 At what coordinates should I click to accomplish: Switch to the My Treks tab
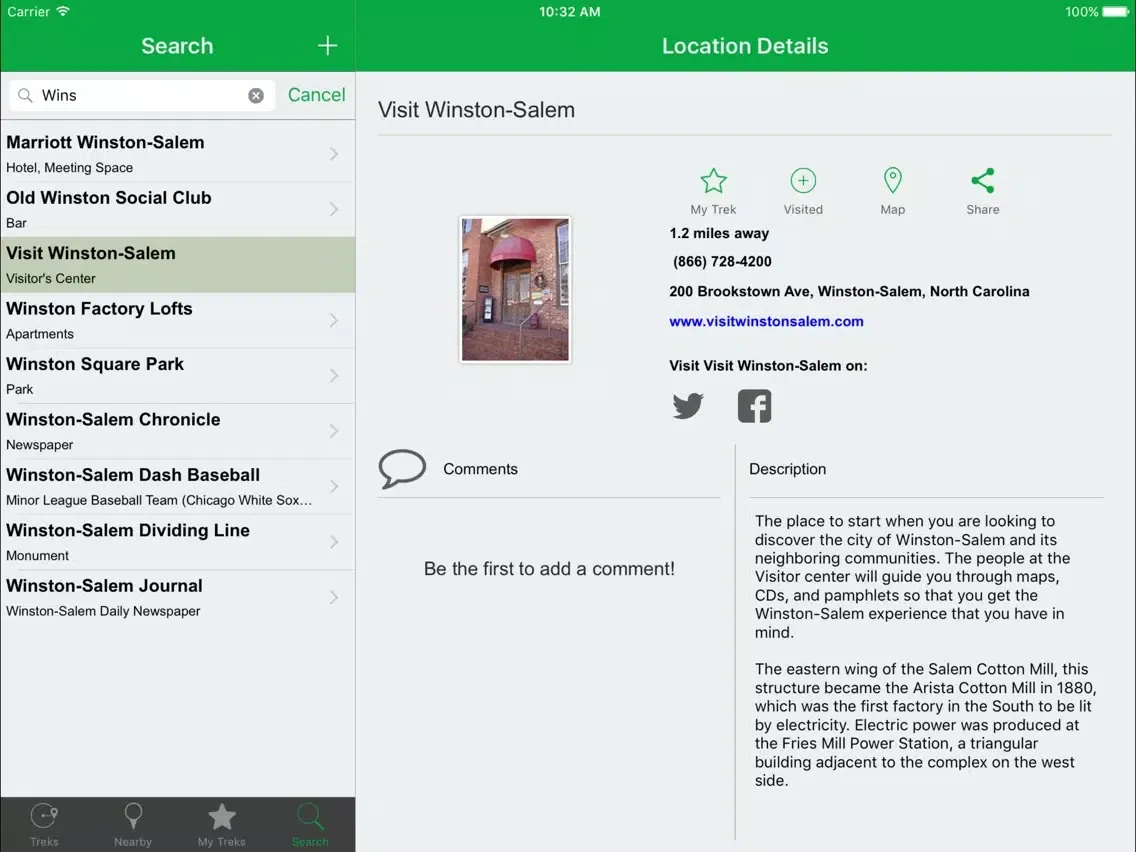tap(222, 825)
